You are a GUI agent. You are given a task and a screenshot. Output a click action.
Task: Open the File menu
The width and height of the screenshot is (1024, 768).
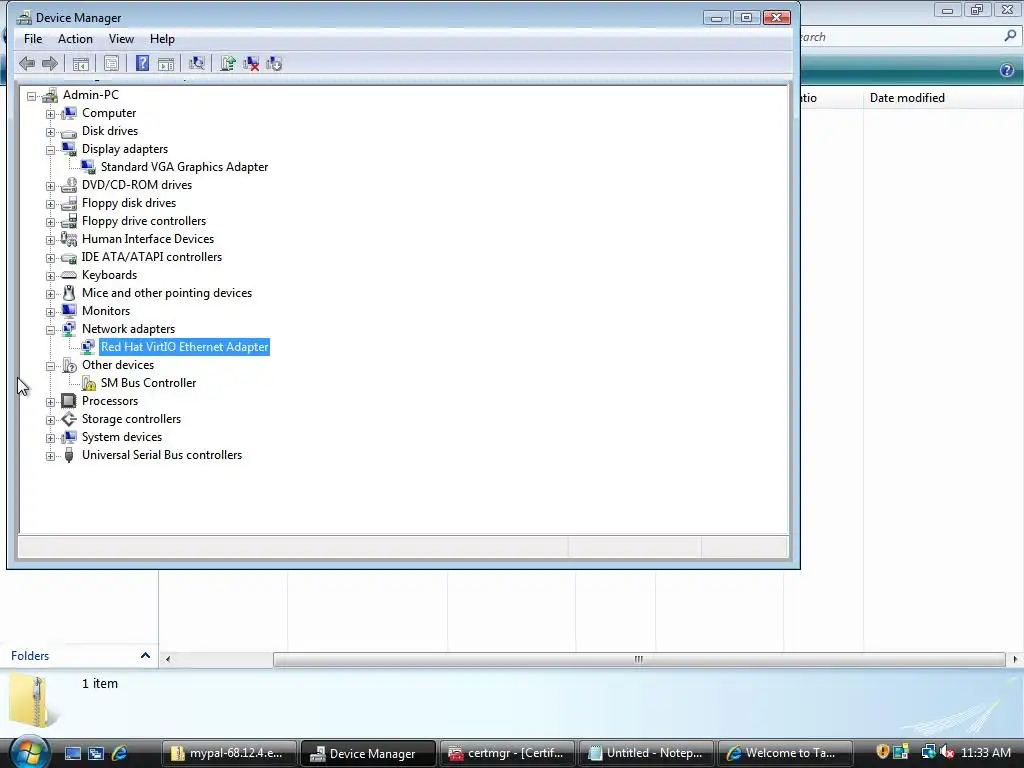click(x=33, y=39)
